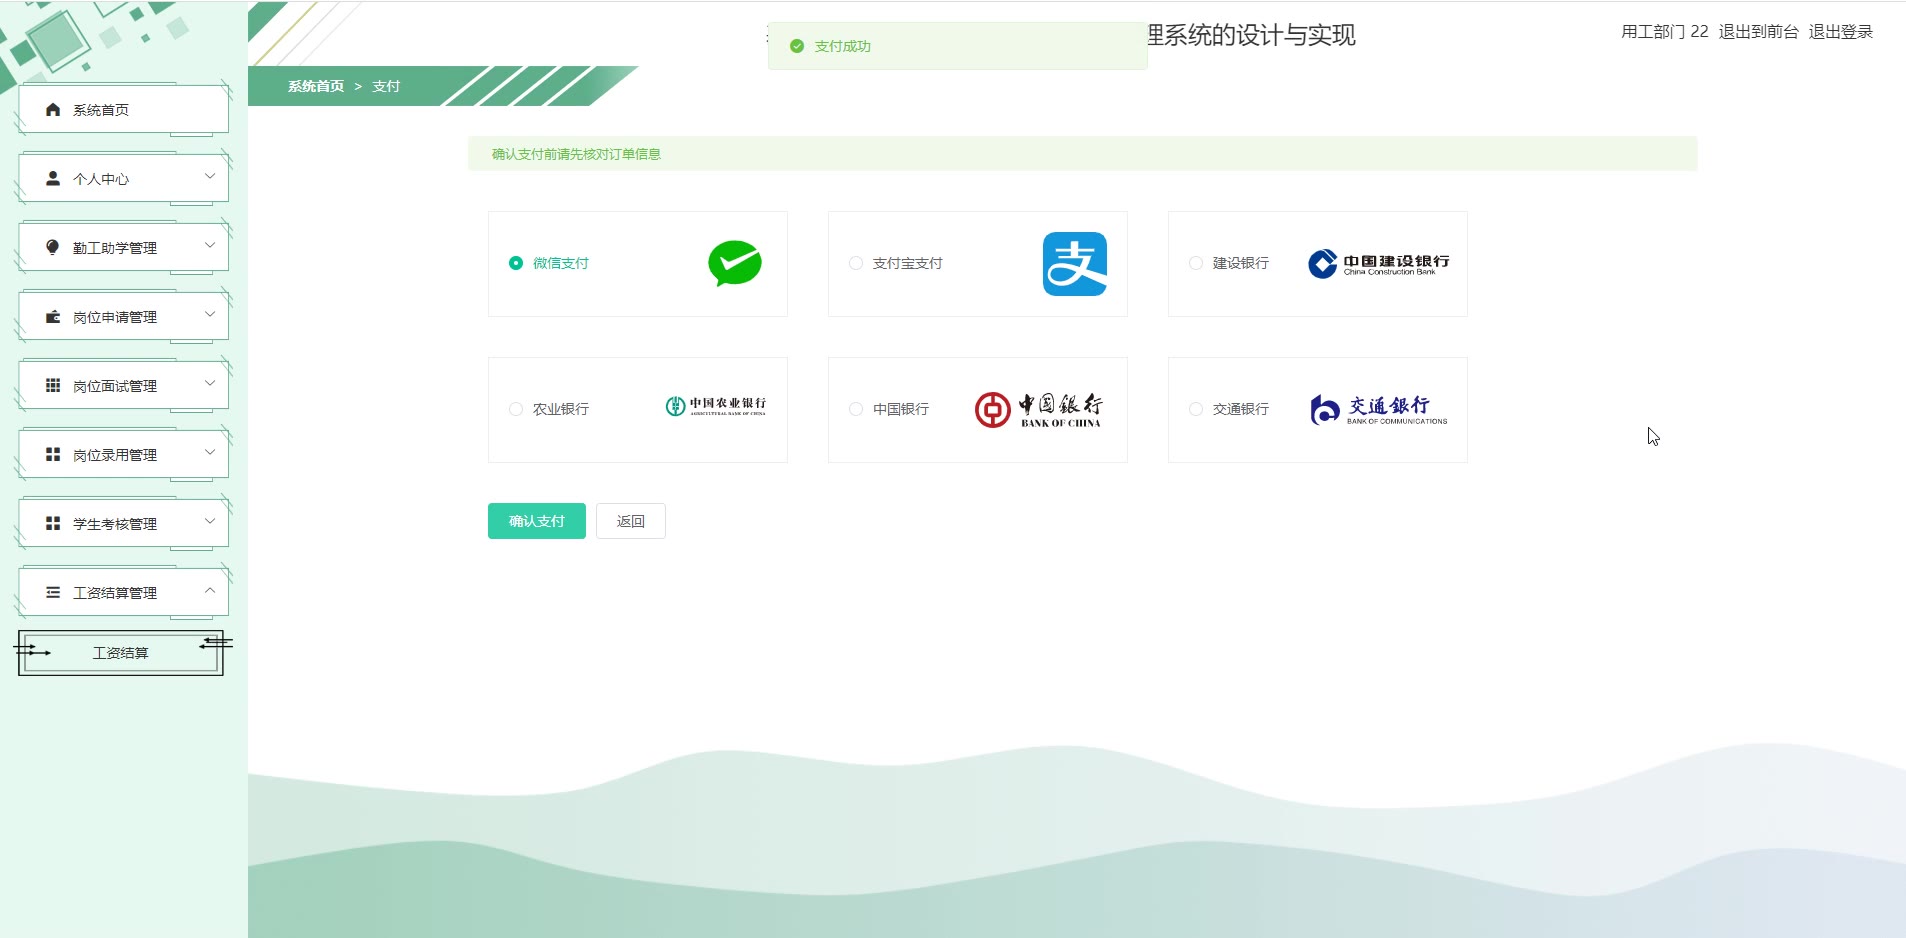This screenshot has width=1906, height=938.
Task: Expand the 岗位申请管理 chevron
Action: click(210, 315)
